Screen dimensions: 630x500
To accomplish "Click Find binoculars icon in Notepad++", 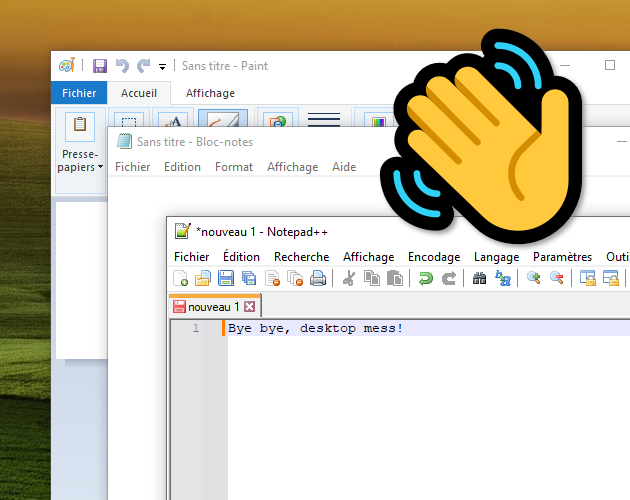I will click(x=479, y=278).
